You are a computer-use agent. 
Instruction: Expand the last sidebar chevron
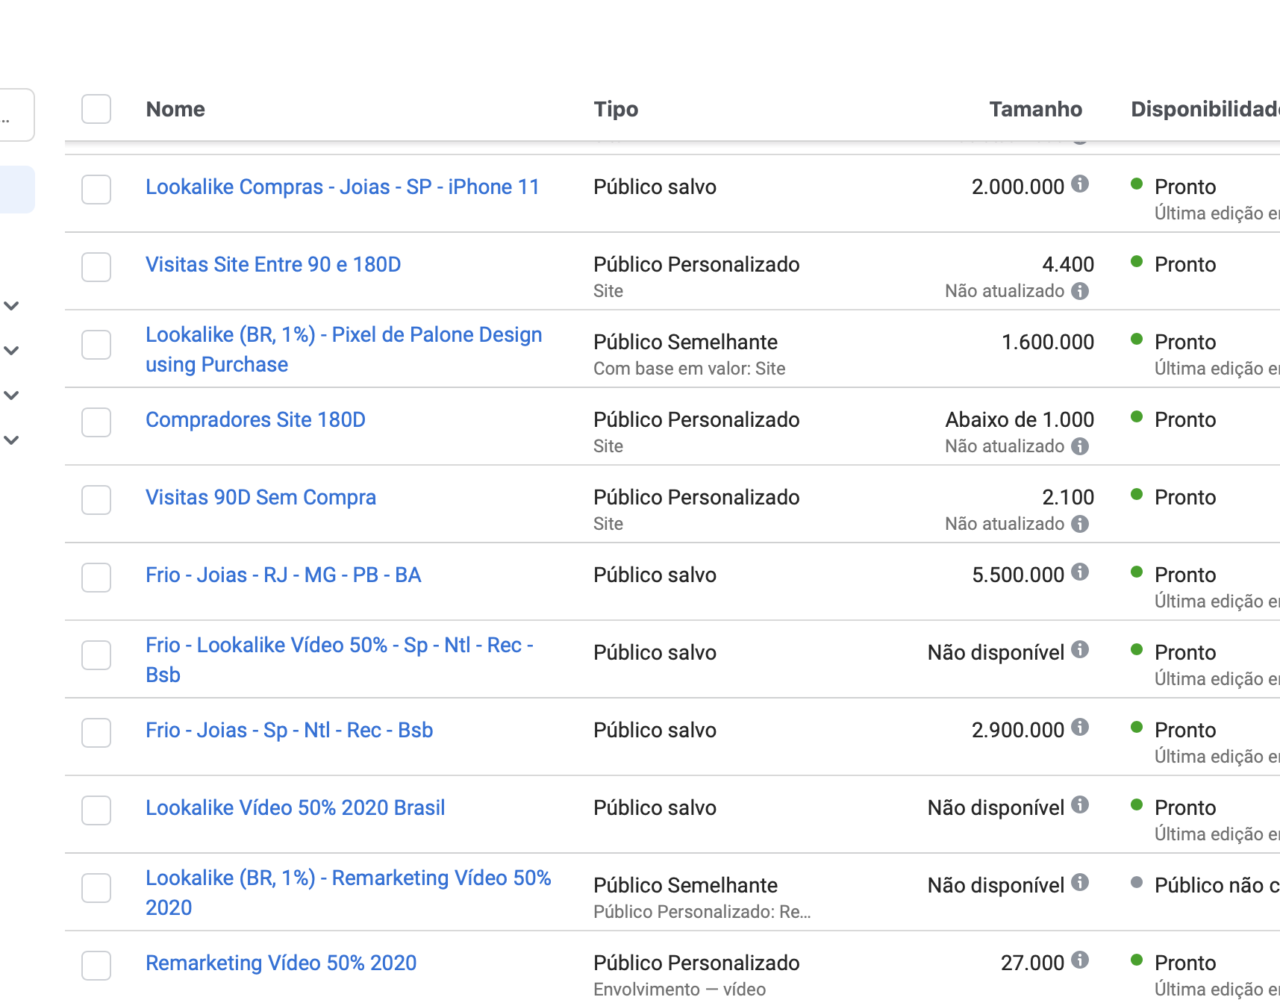pyautogui.click(x=12, y=440)
